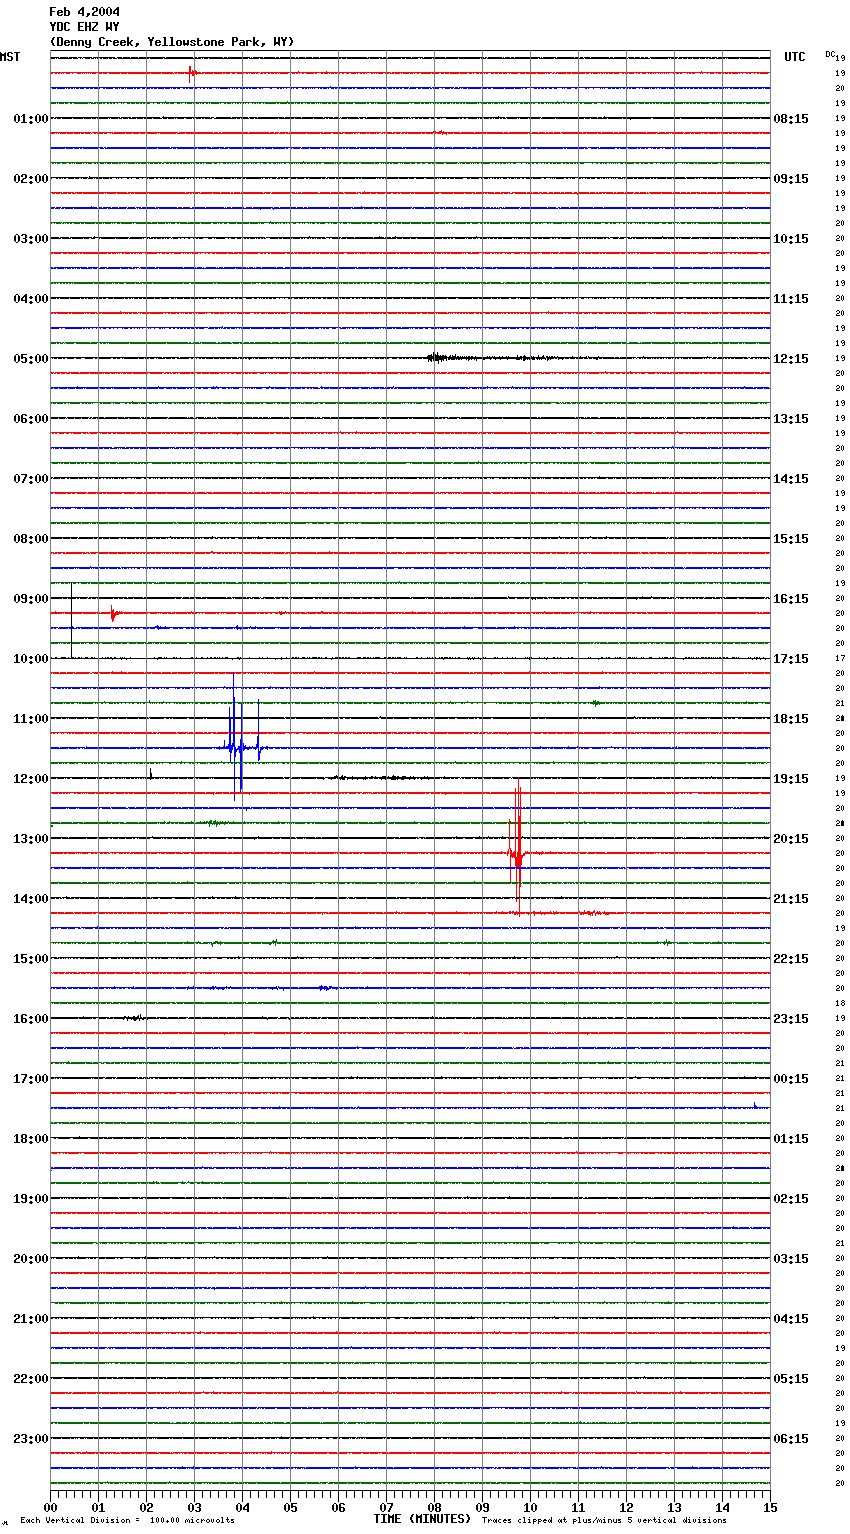This screenshot has height=1534, width=850.
Task: Click the '00:15' UTC time label
Action: click(x=791, y=1079)
